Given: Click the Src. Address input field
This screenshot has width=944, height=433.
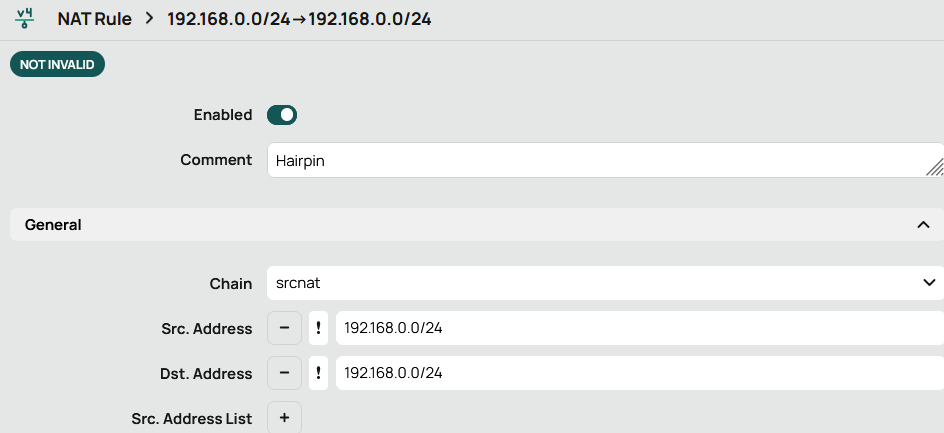Looking at the screenshot, I should point(638,328).
